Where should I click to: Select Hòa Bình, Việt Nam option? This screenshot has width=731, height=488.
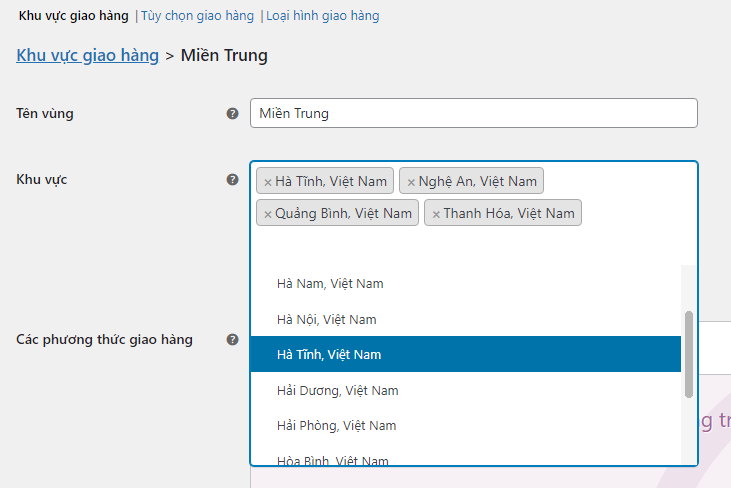pos(333,460)
